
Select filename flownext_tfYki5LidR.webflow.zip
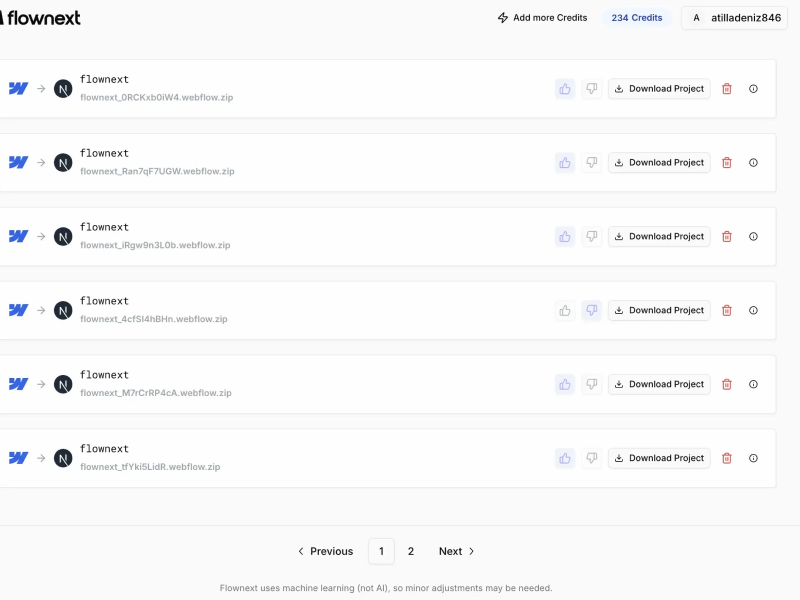click(150, 467)
